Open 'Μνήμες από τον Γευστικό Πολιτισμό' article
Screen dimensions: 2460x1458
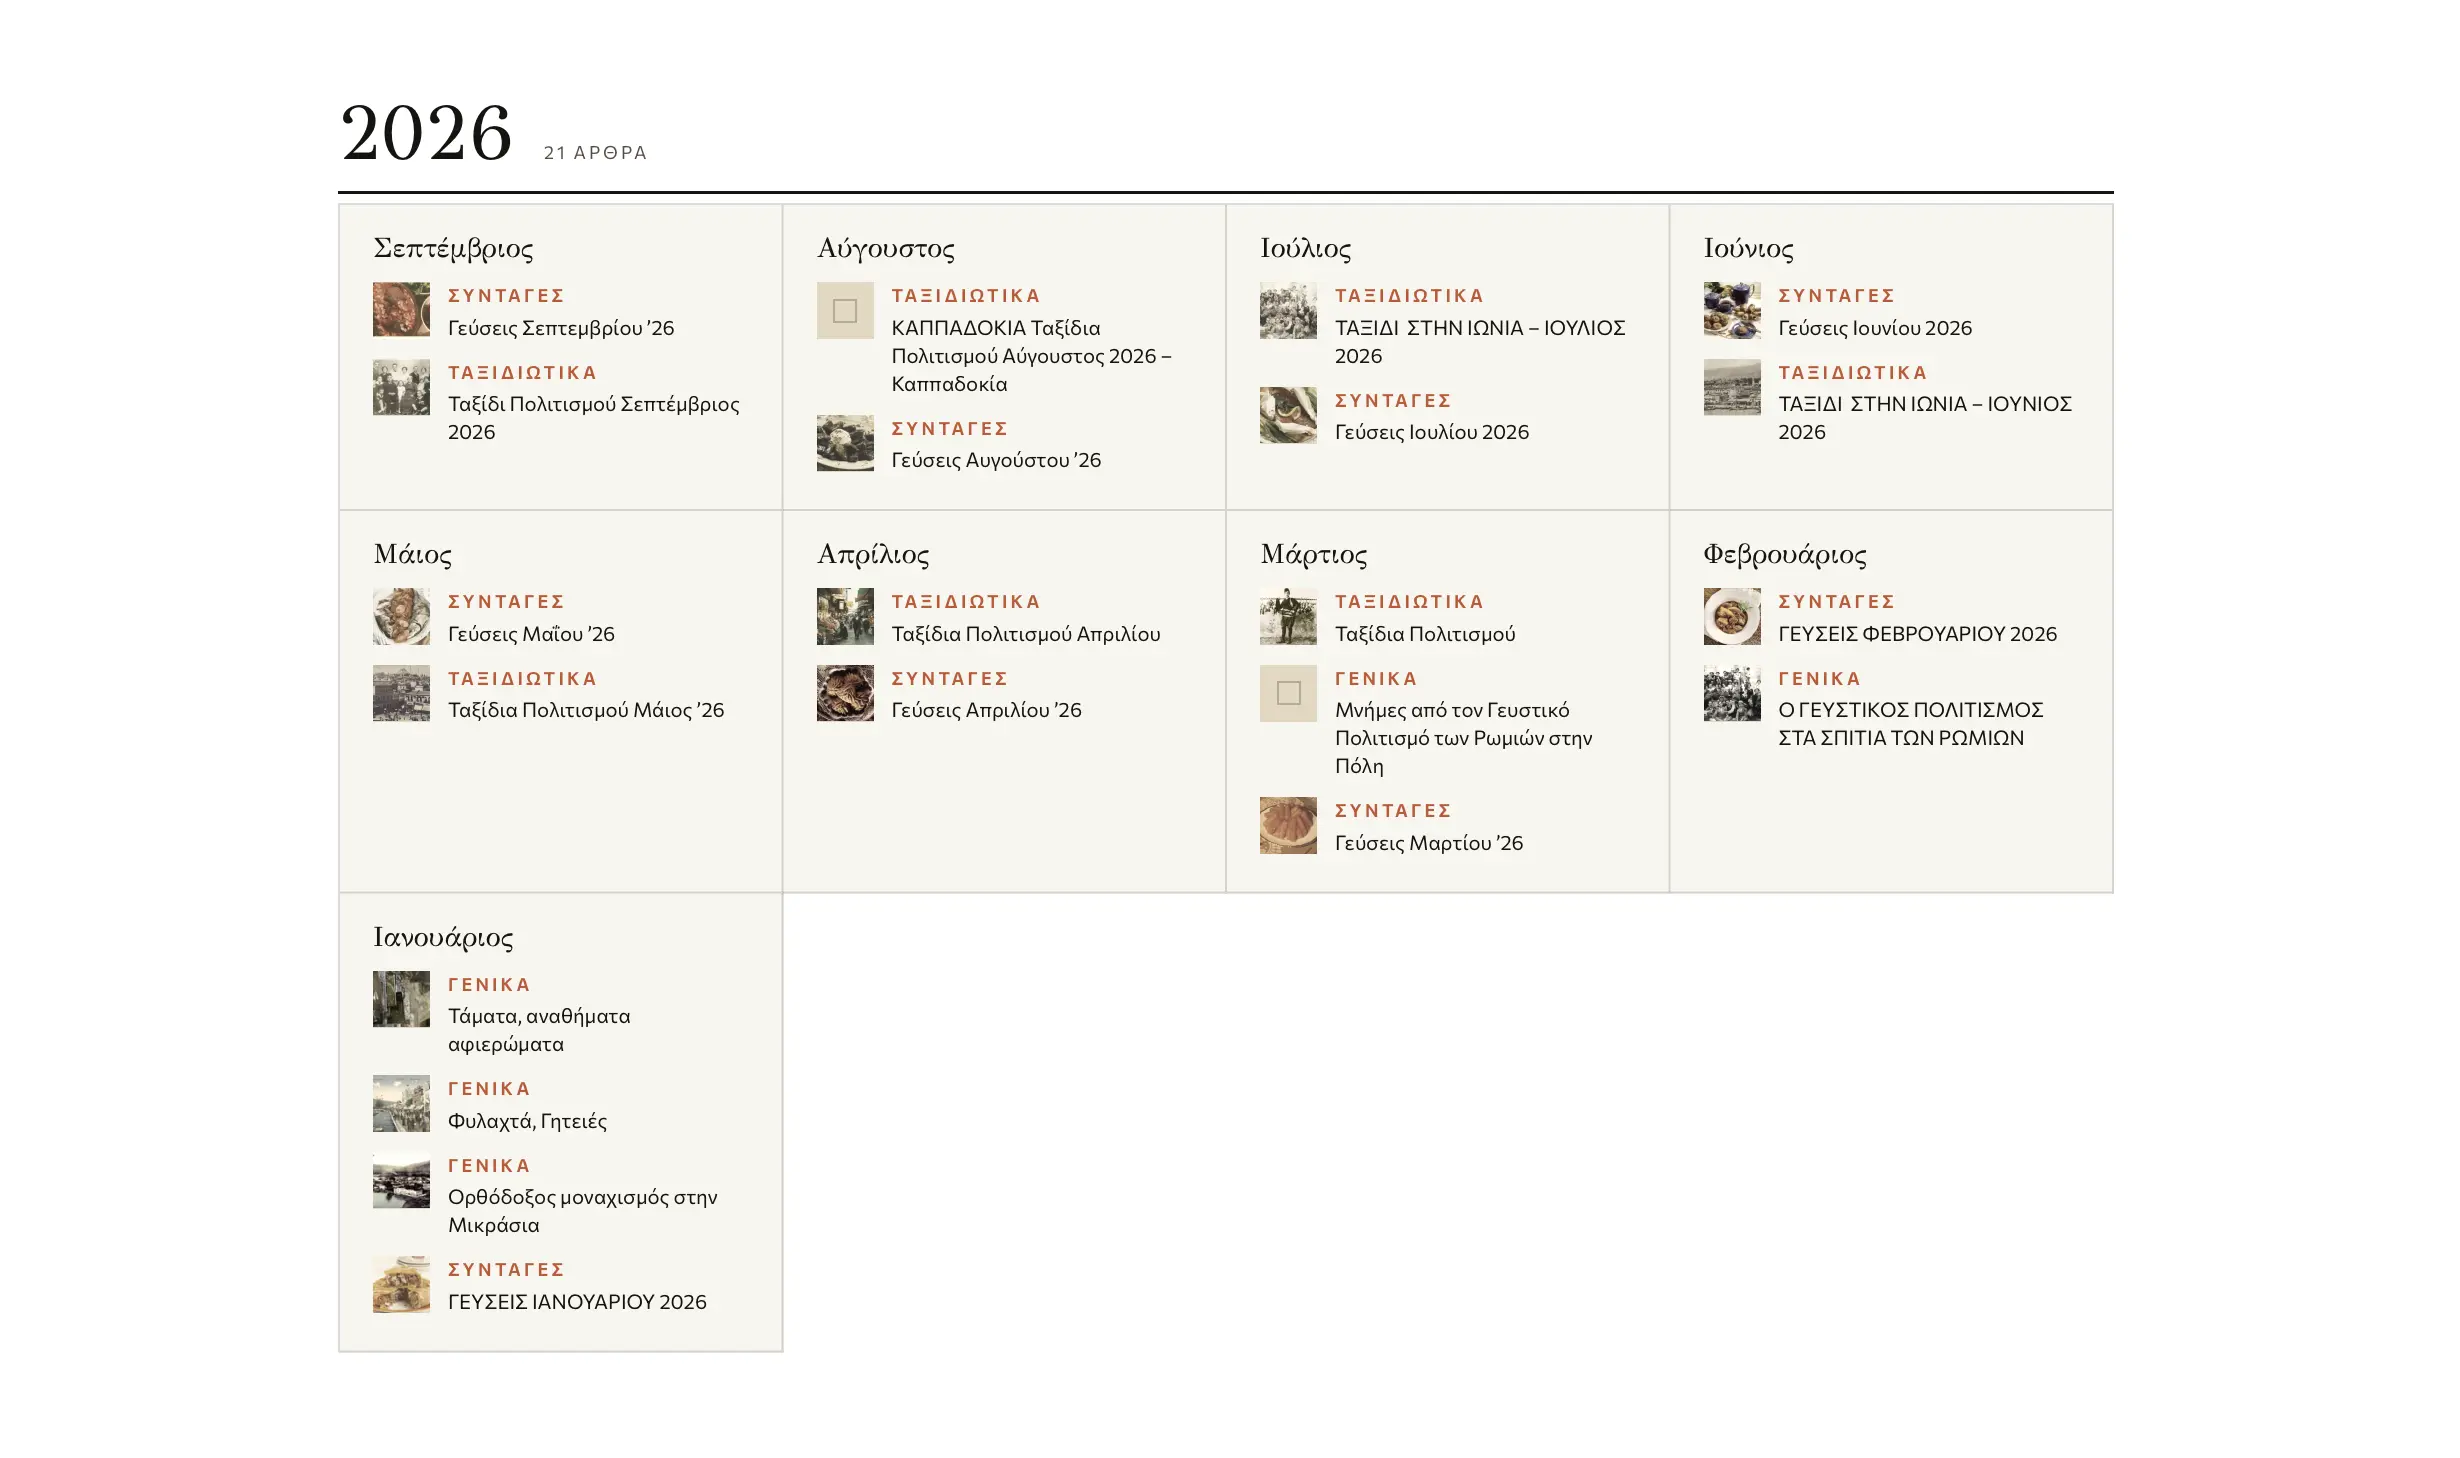click(1463, 738)
